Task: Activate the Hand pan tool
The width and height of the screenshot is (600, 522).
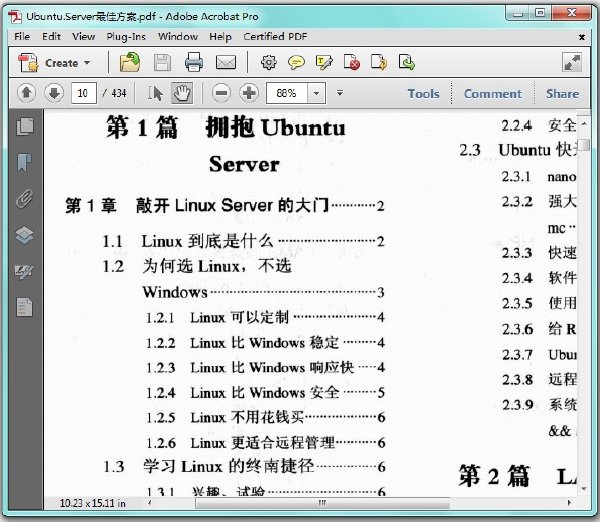Action: (182, 93)
